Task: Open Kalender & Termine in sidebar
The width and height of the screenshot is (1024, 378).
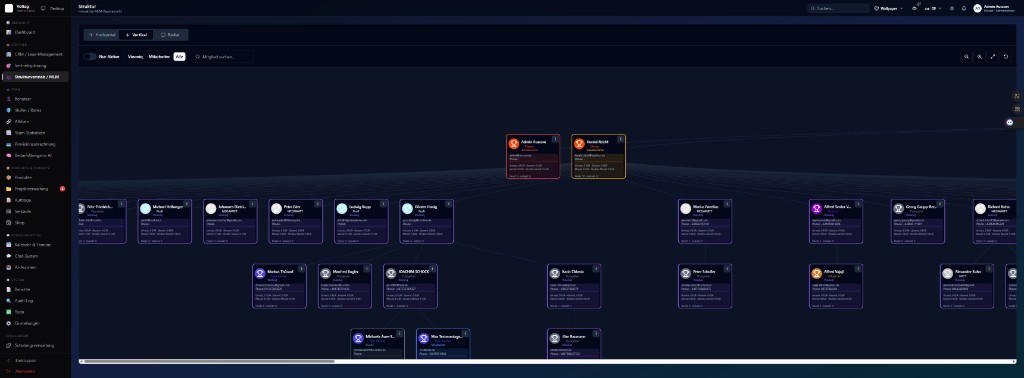Action: (x=35, y=245)
